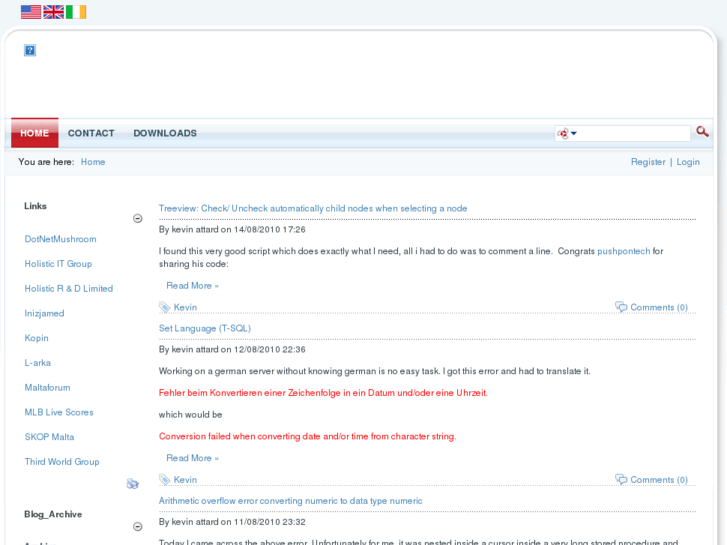
Task: Open the DotNetMushroom link
Action: click(61, 239)
